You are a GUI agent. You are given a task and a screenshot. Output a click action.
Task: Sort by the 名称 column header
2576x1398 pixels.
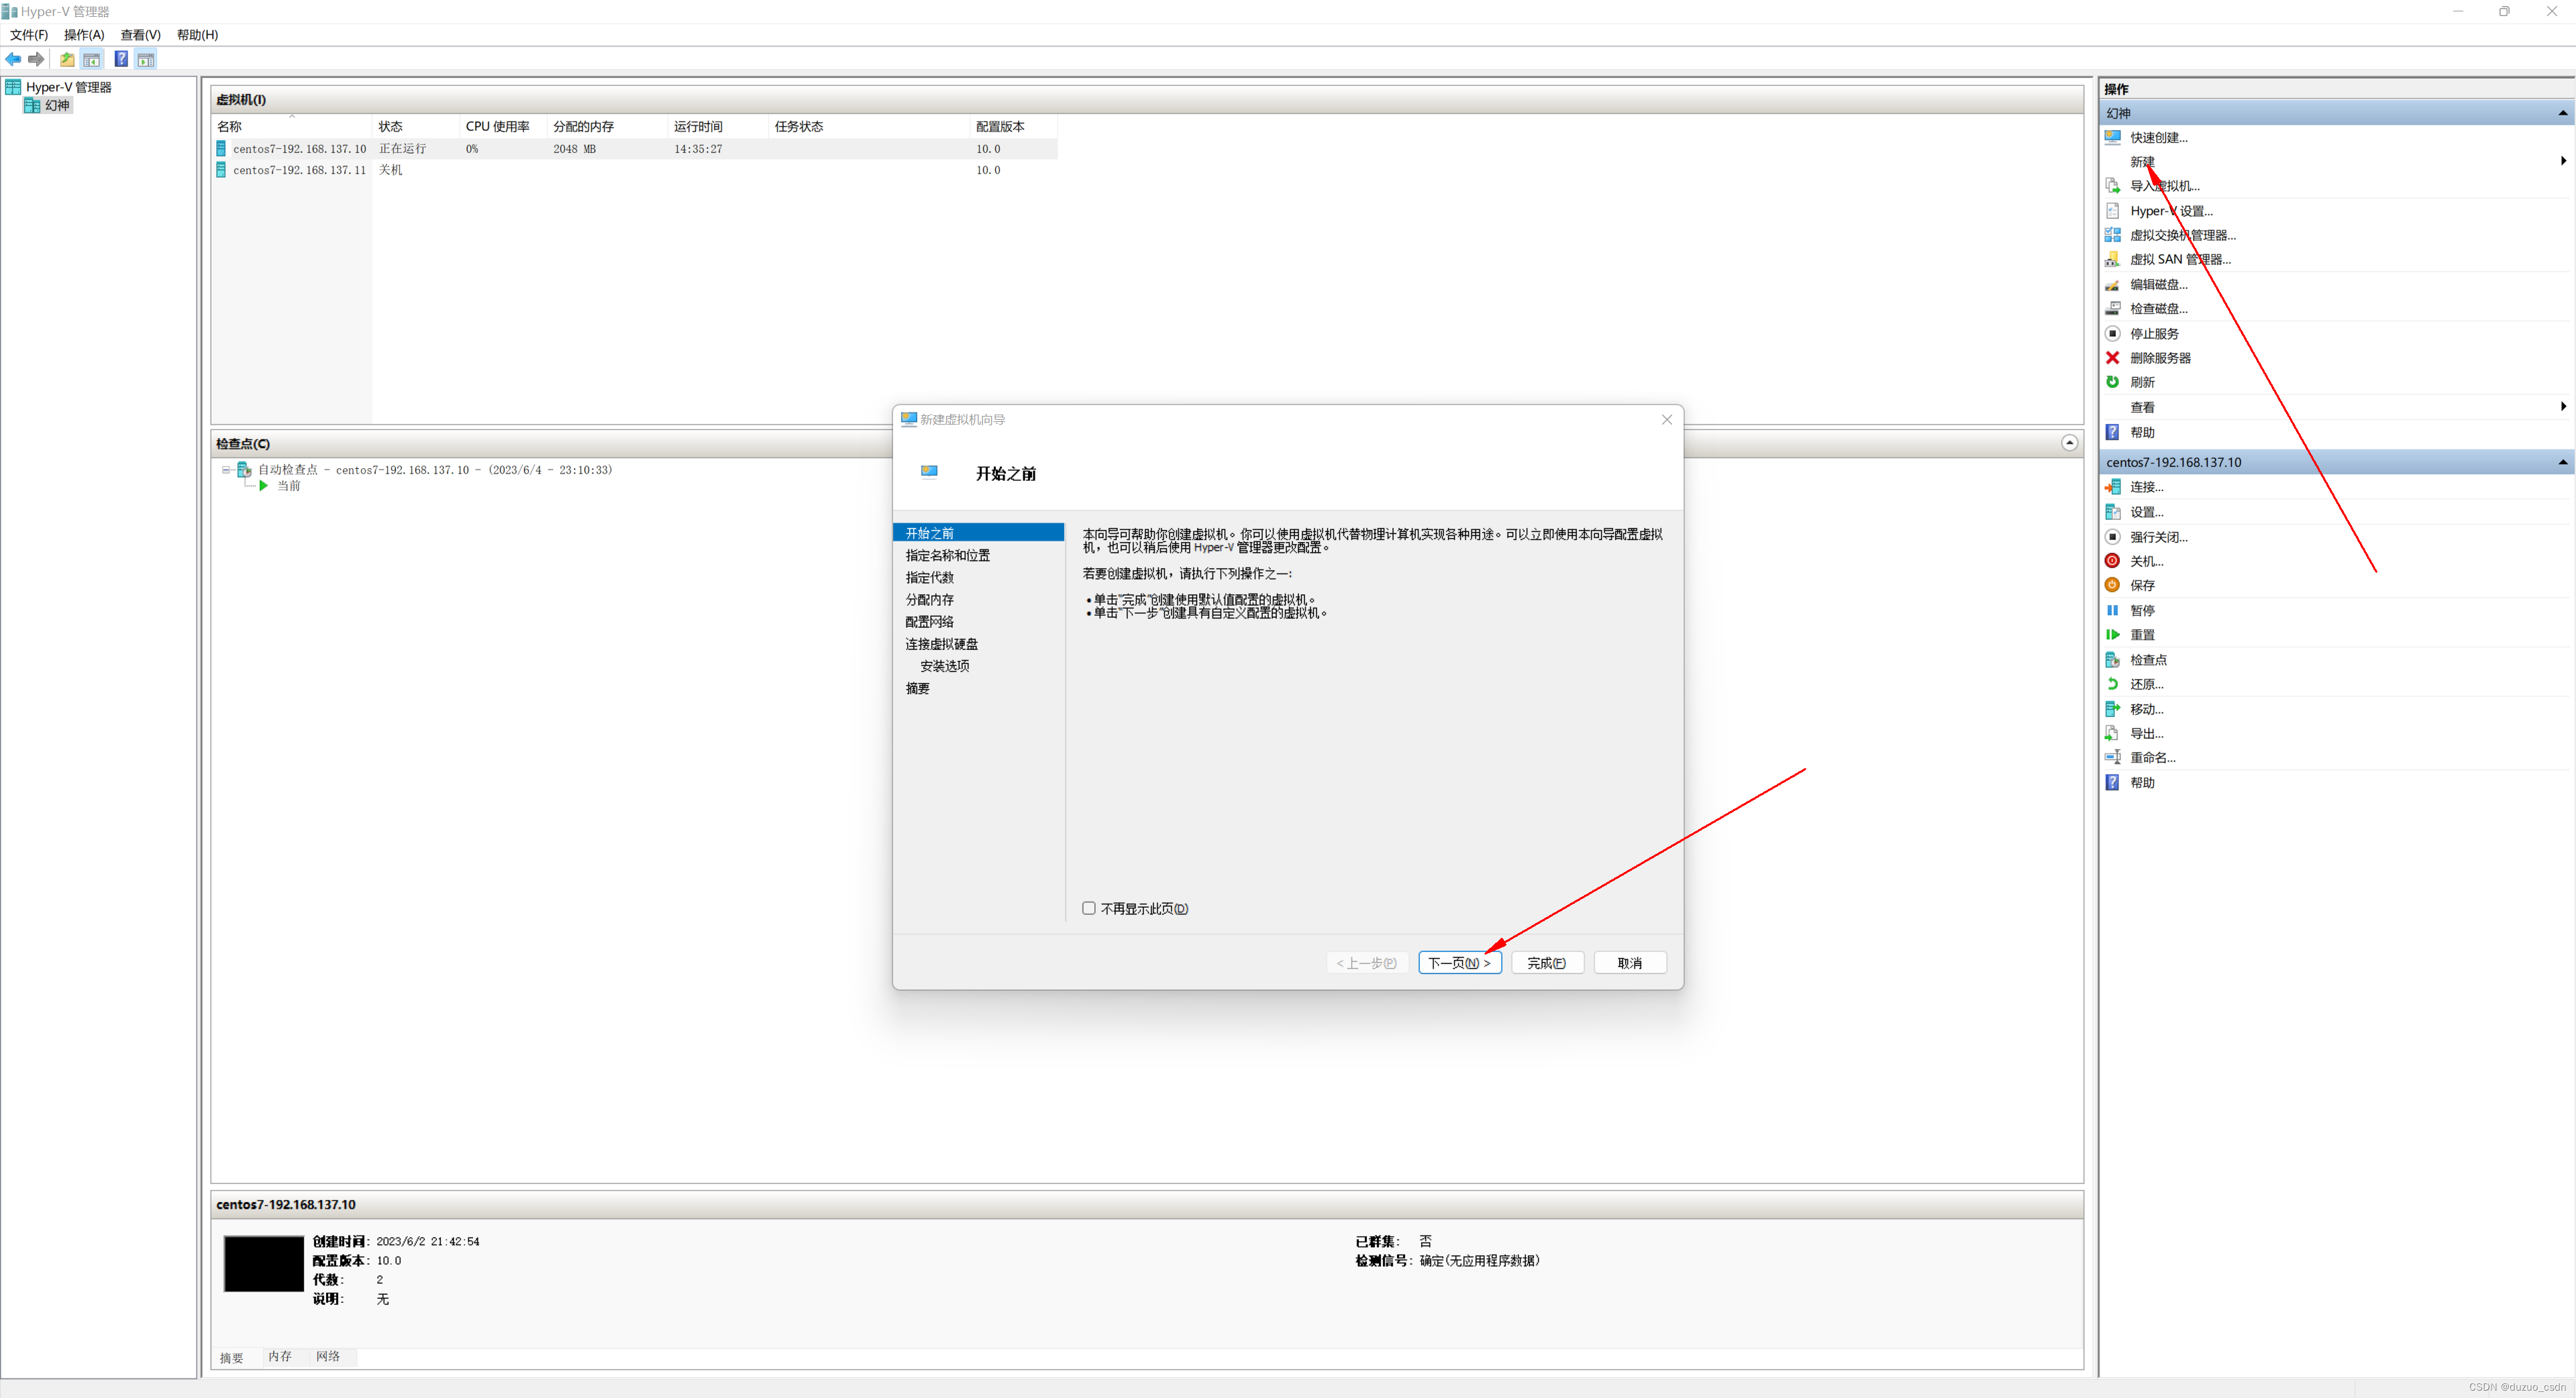click(291, 126)
